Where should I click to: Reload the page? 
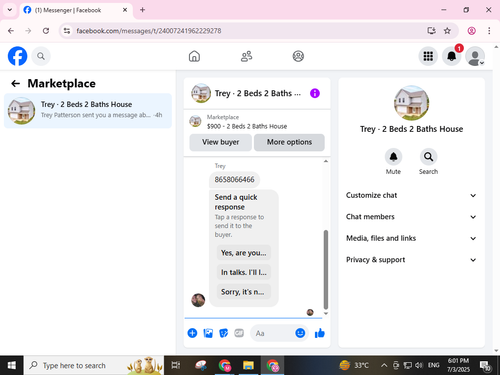coord(46,31)
